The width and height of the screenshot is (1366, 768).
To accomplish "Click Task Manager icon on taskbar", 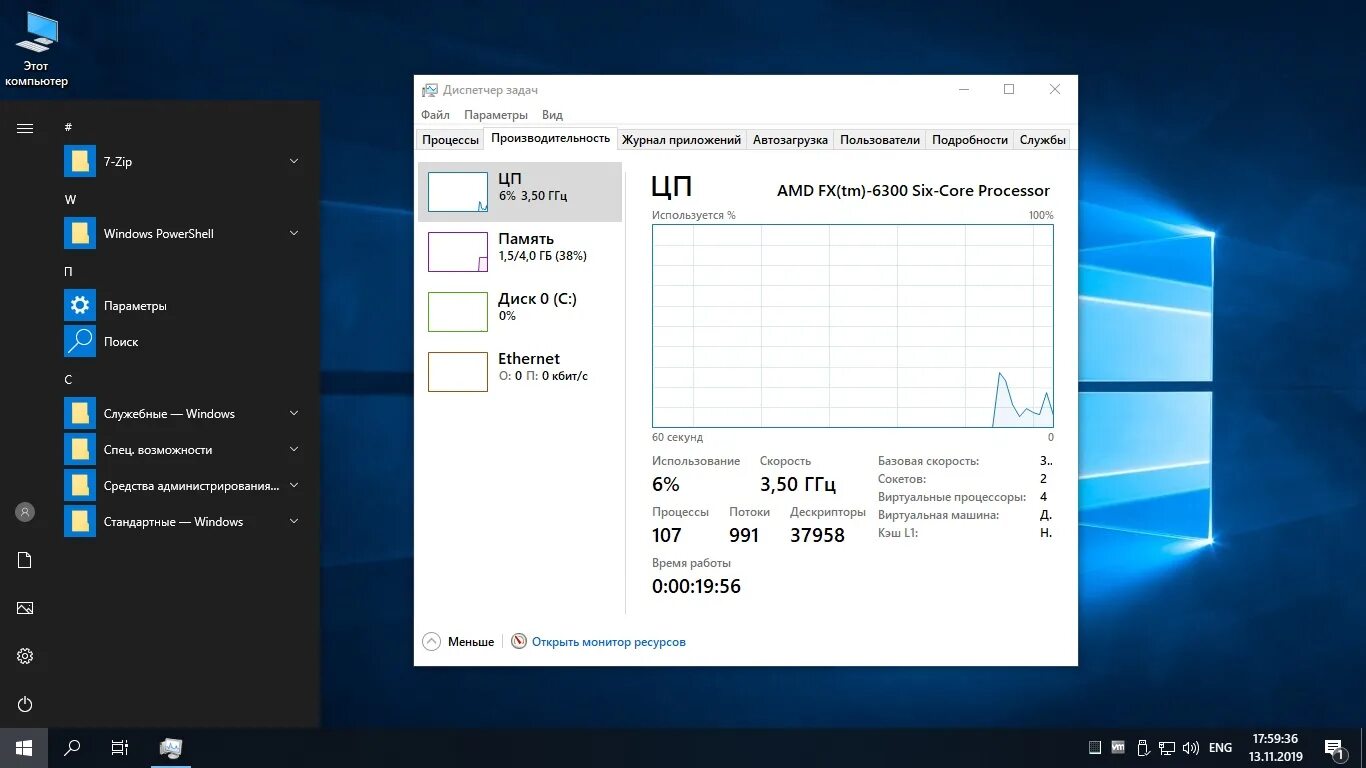I will 171,747.
